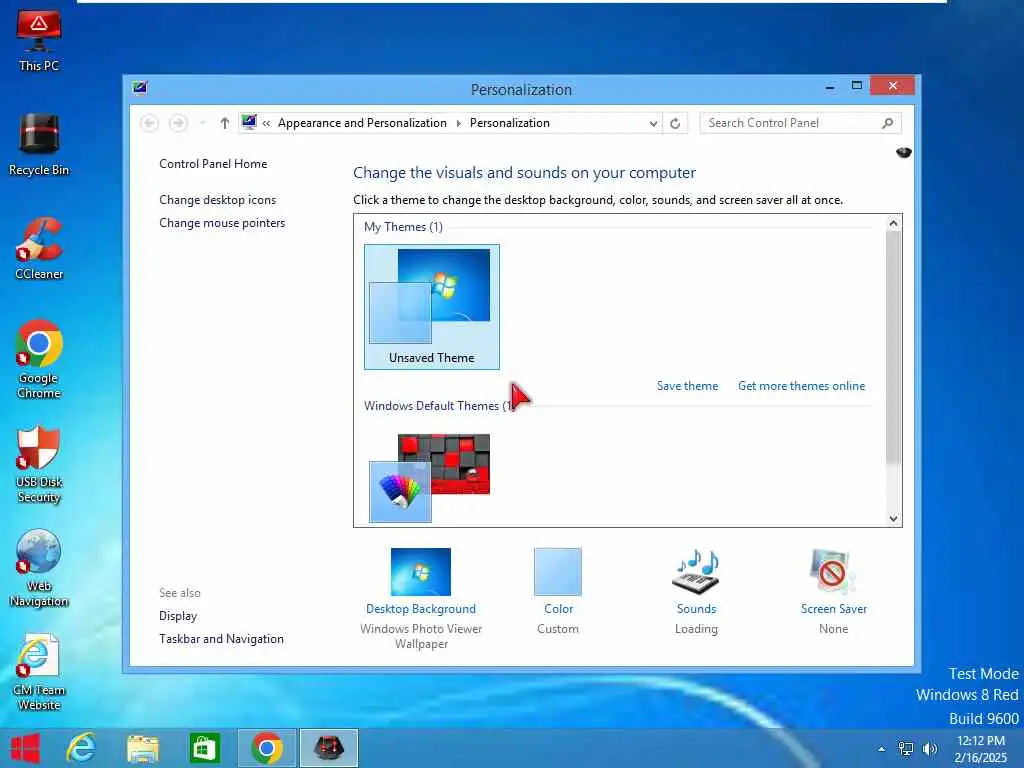The image size is (1024, 768).
Task: Open Desktop Background settings
Action: pyautogui.click(x=421, y=581)
